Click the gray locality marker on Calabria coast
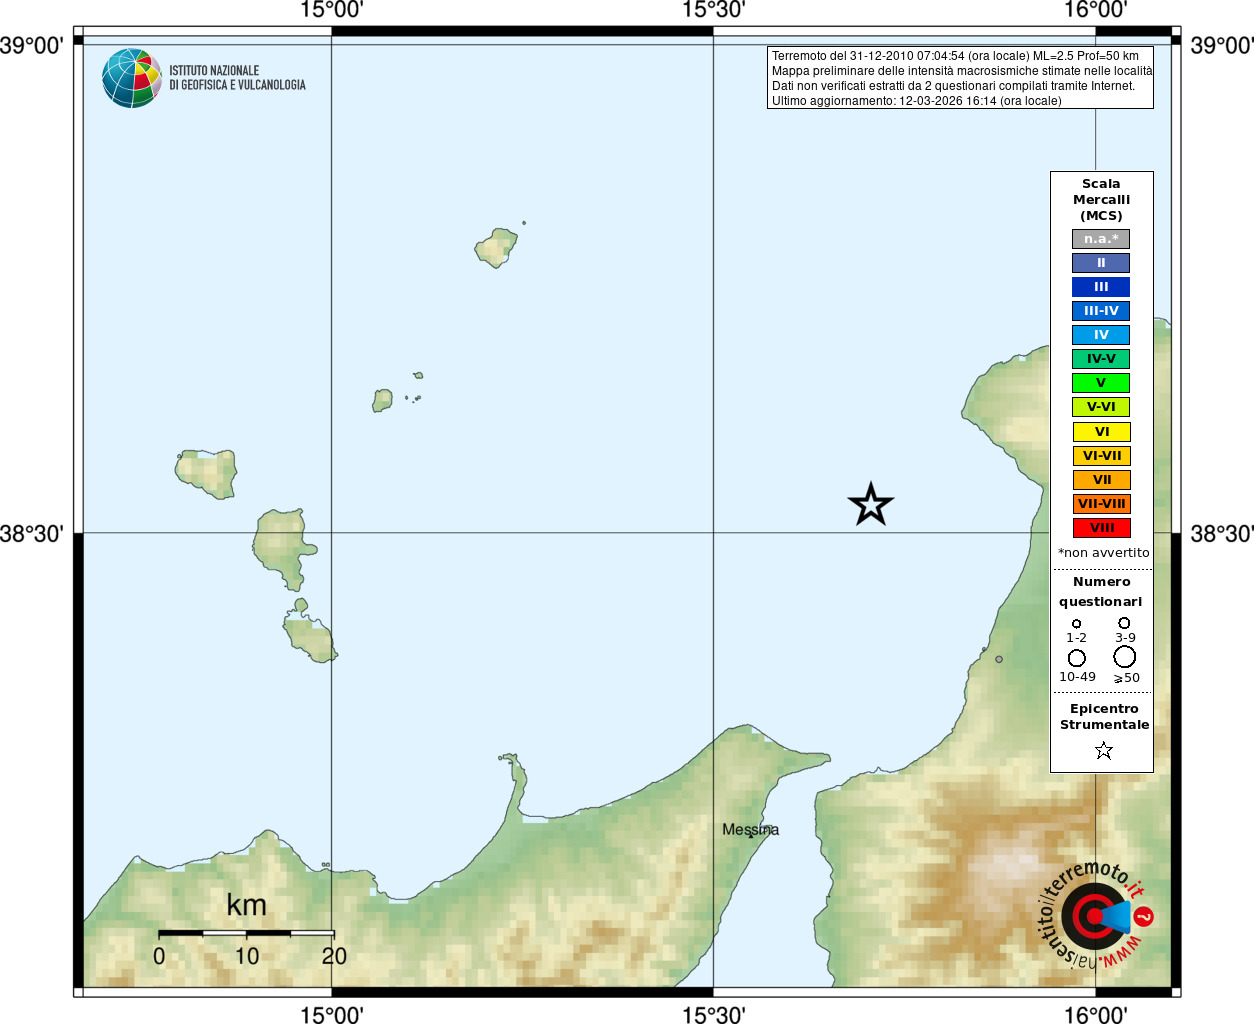This screenshot has height=1024, width=1254. [x=998, y=659]
